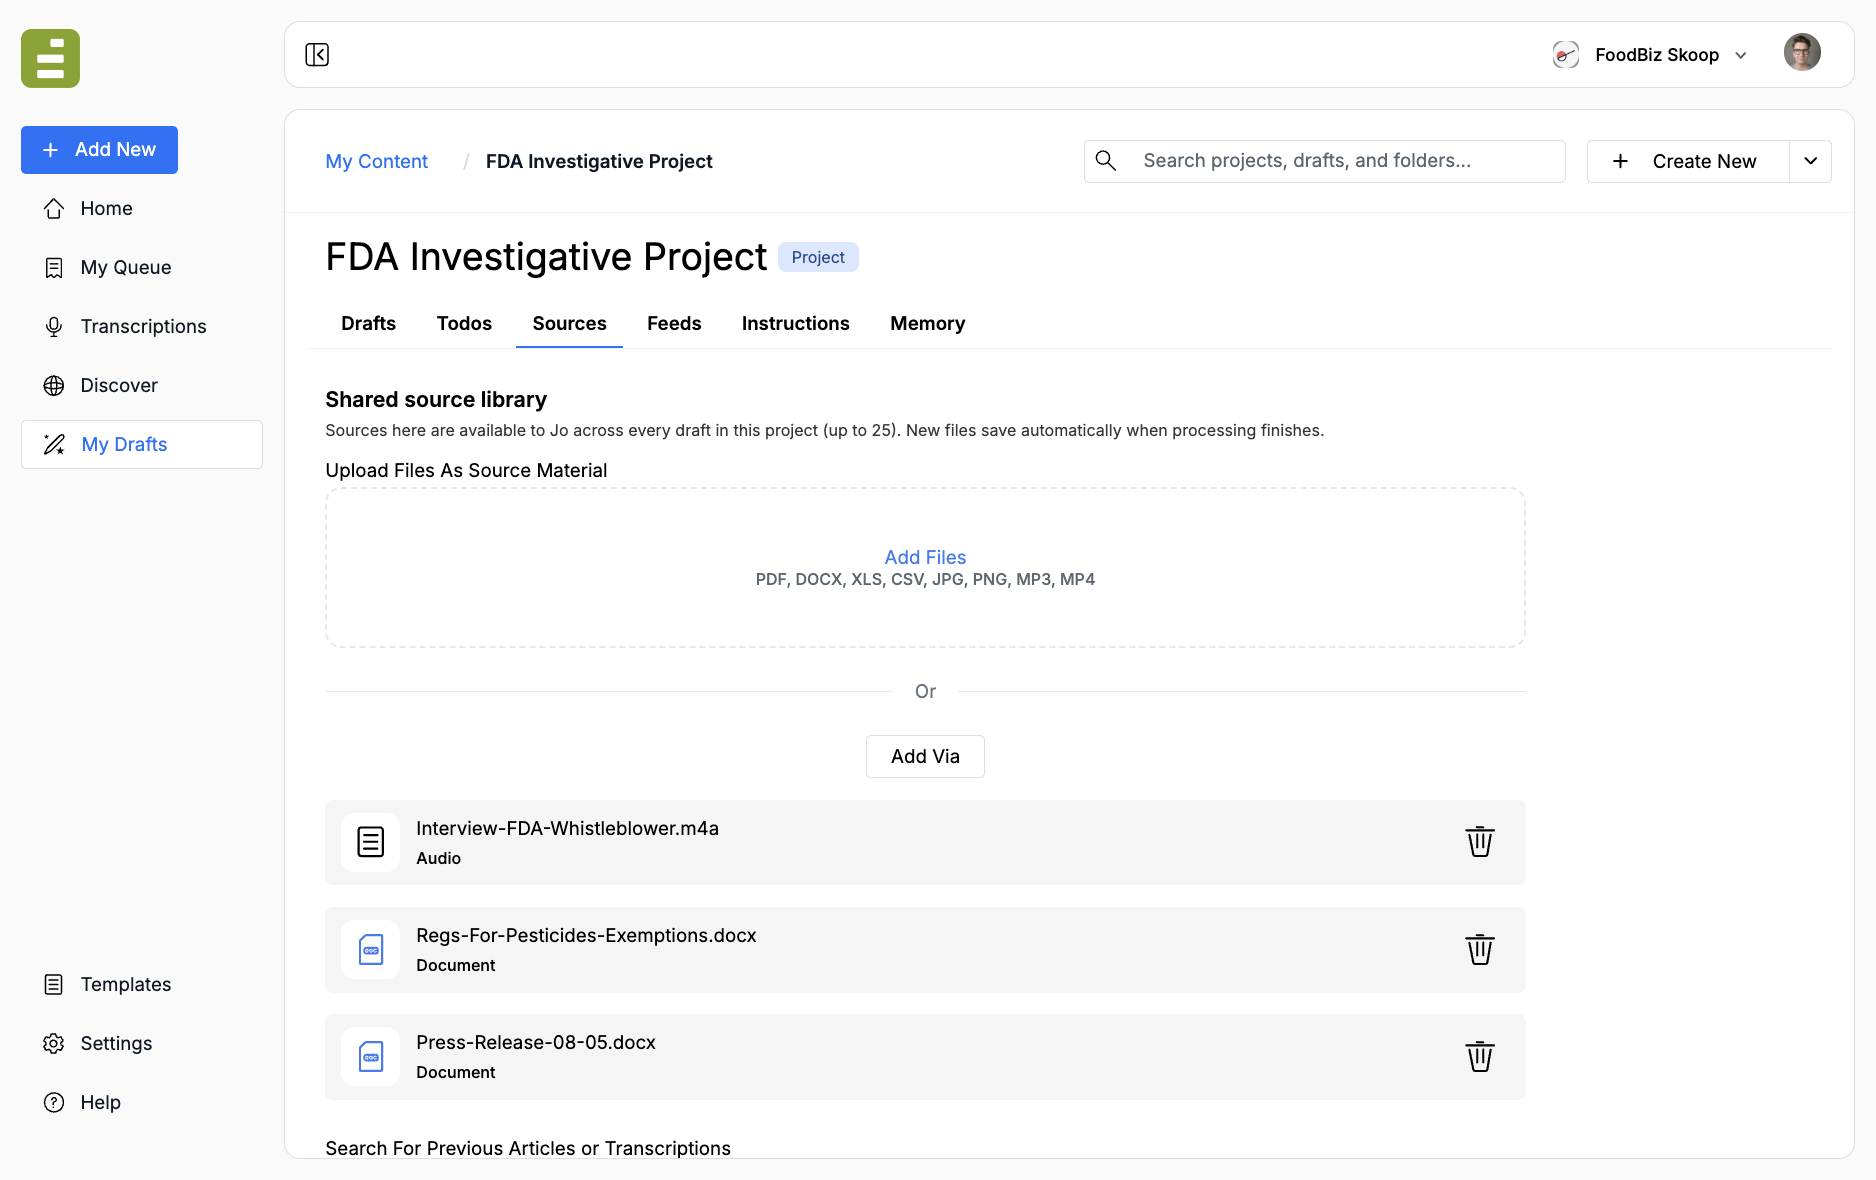Click the Settings gear icon
Viewport: 1876px width, 1180px height.
click(54, 1043)
